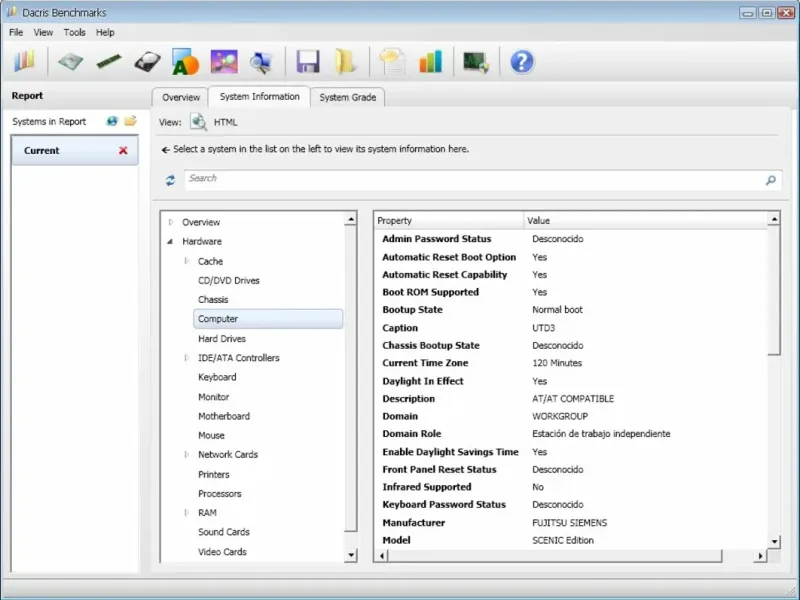
Task: Expand the Network Cards node
Action: click(x=186, y=455)
